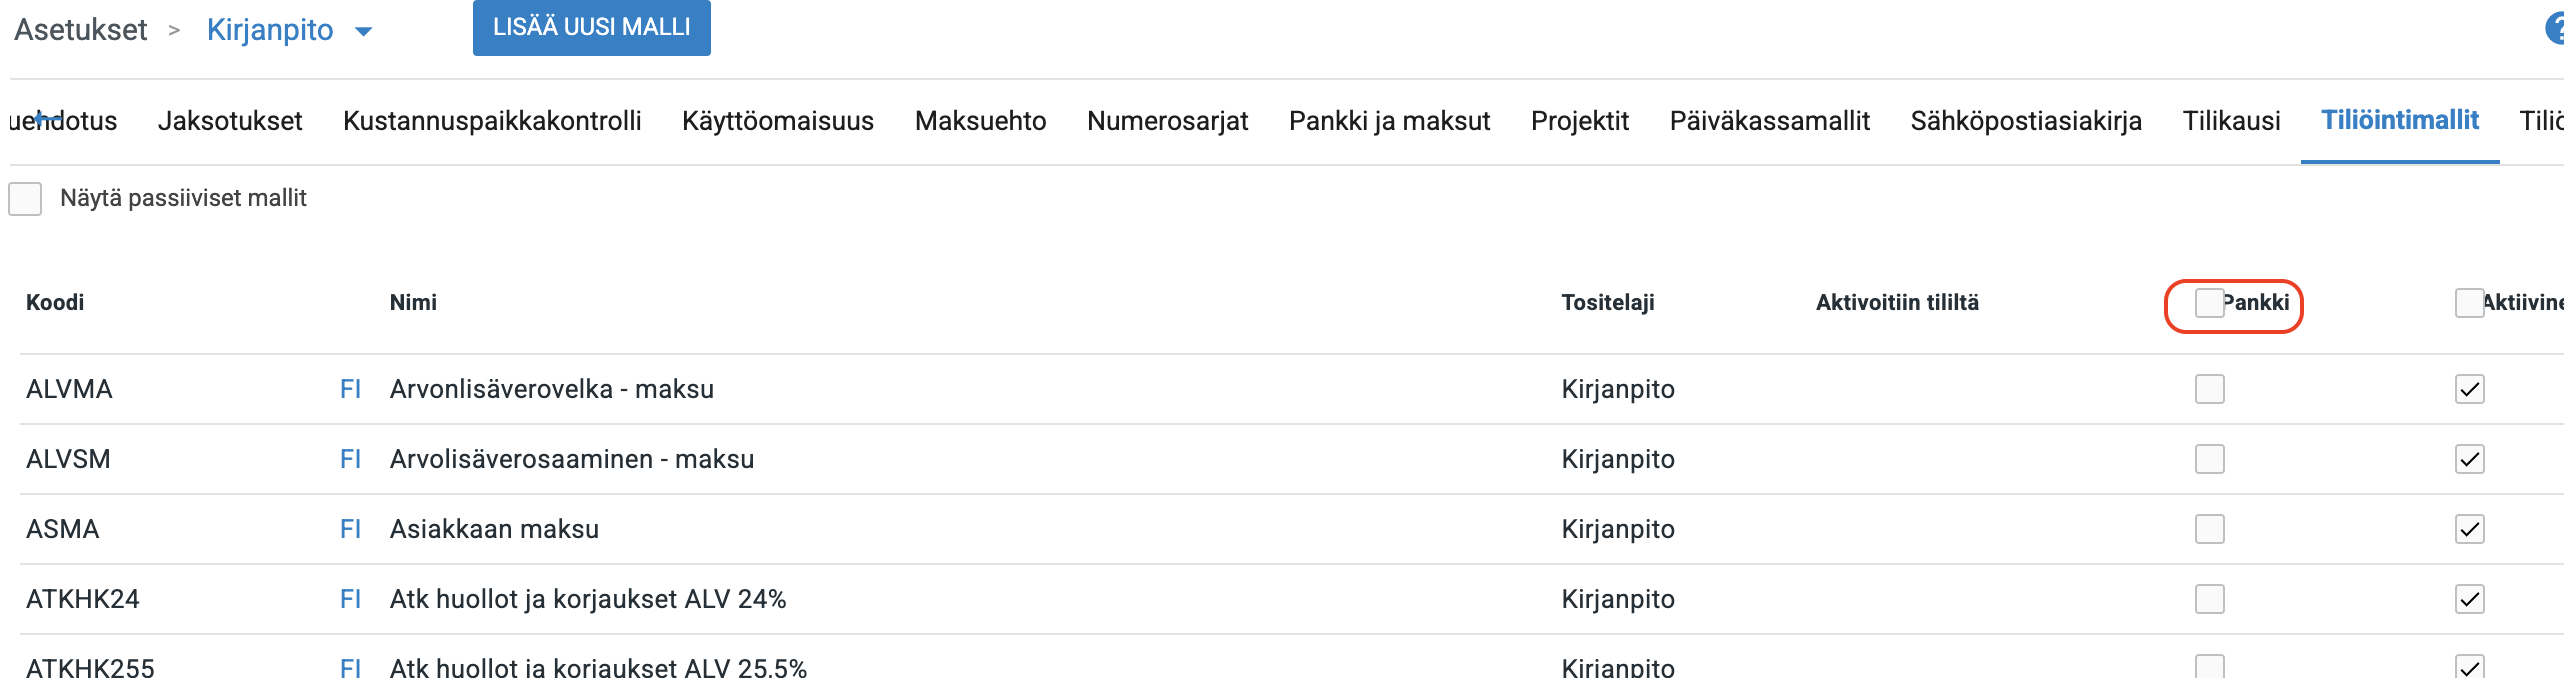Open the Numerosarjat tab
Viewport: 2564px width, 678px height.
[1167, 120]
